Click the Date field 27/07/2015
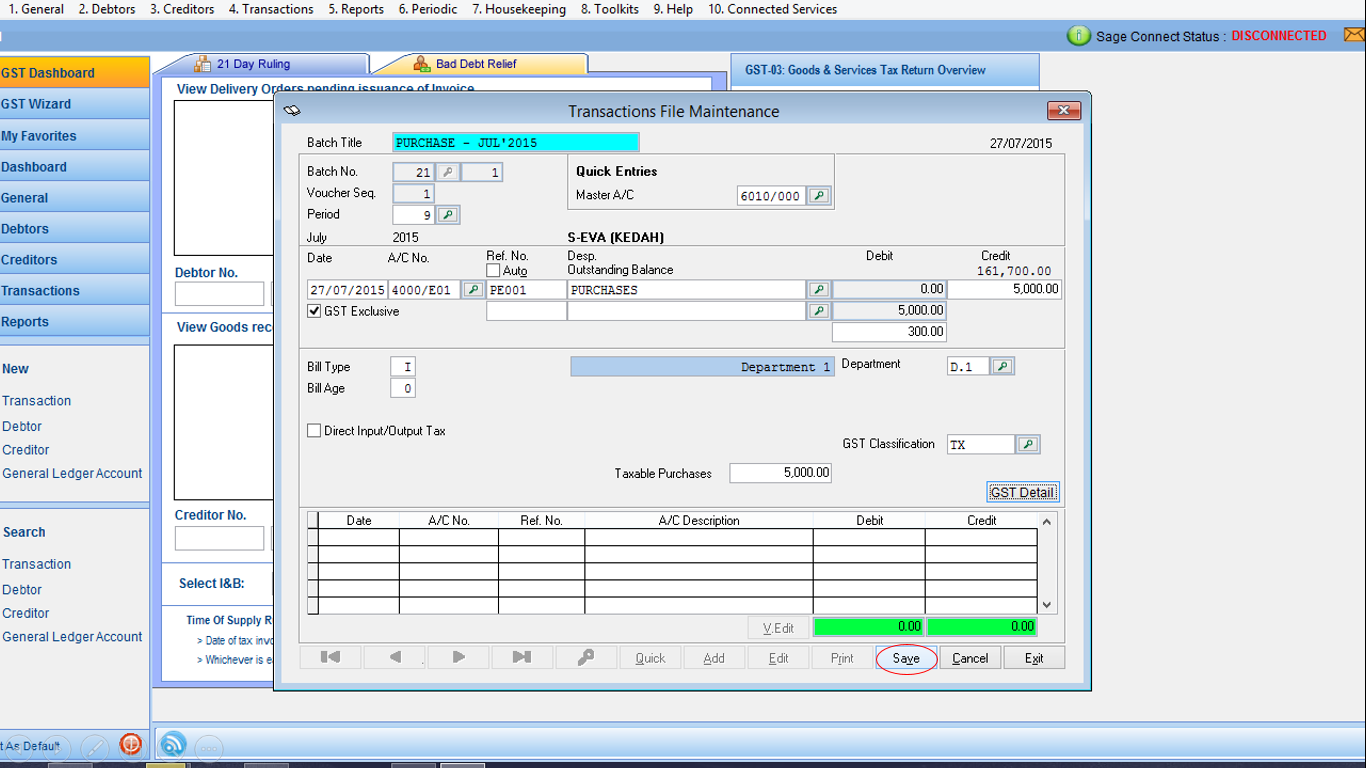The image size is (1366, 768). 347,290
